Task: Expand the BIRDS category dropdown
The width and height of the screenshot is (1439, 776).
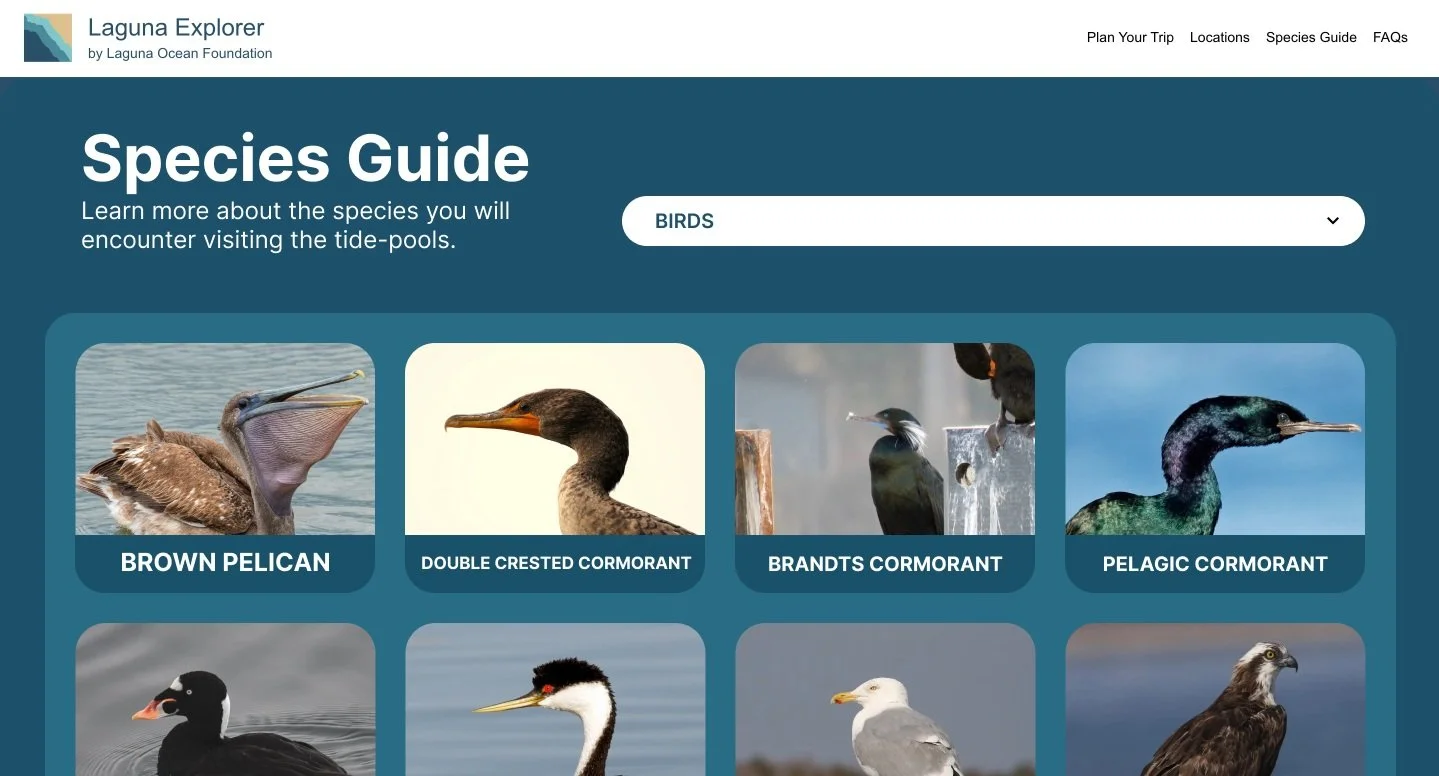Action: [993, 221]
